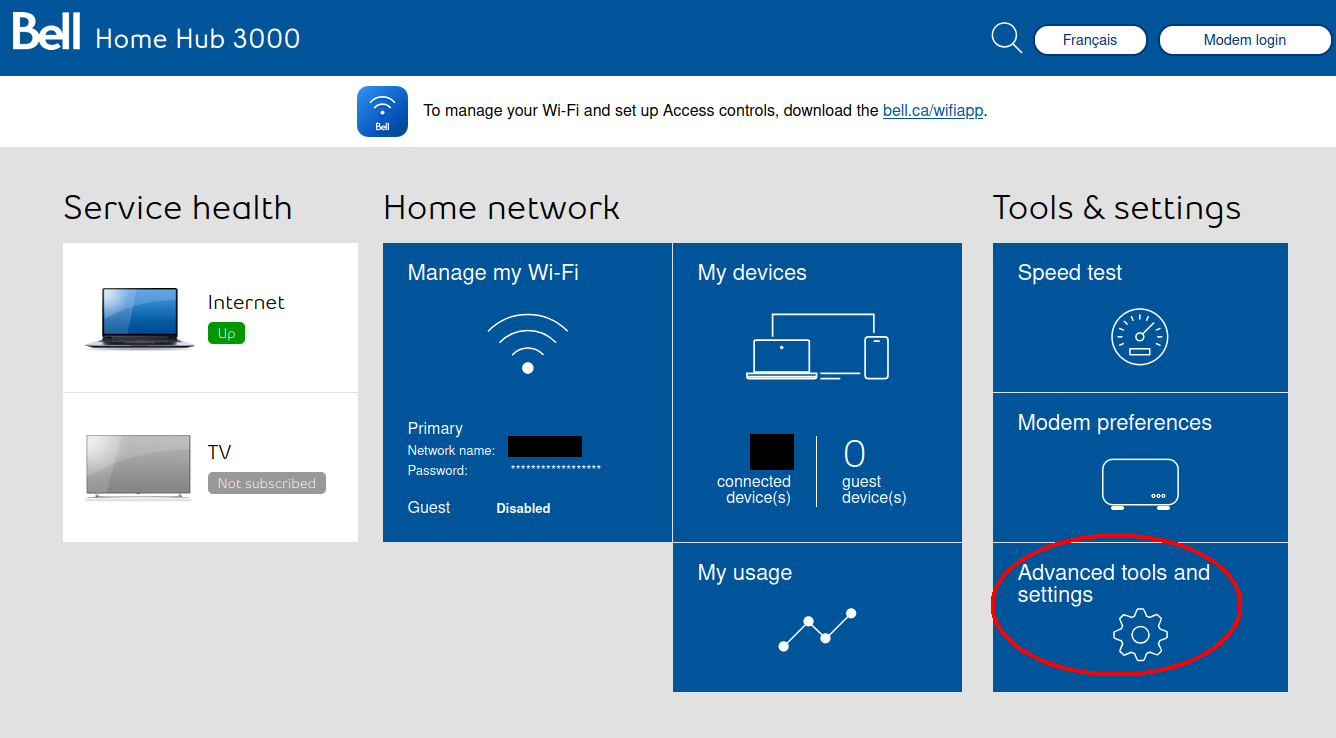Click the TV service label
This screenshot has width=1336, height=738.
(x=219, y=452)
